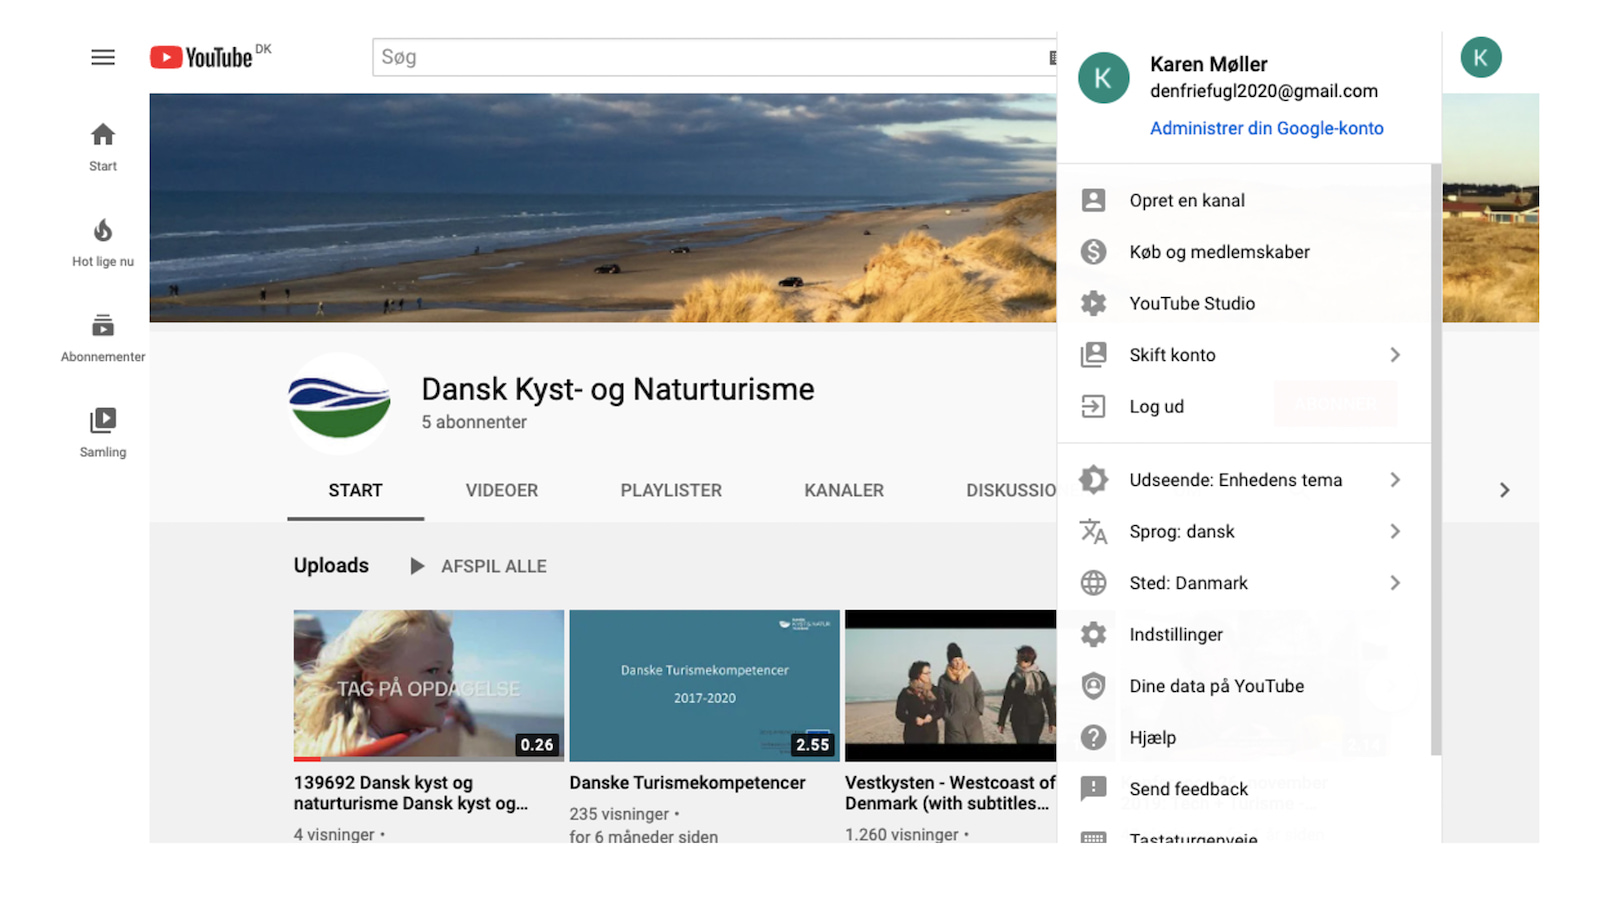
Task: Open the Danske Turismekompetencer video thumbnail
Action: tap(704, 685)
